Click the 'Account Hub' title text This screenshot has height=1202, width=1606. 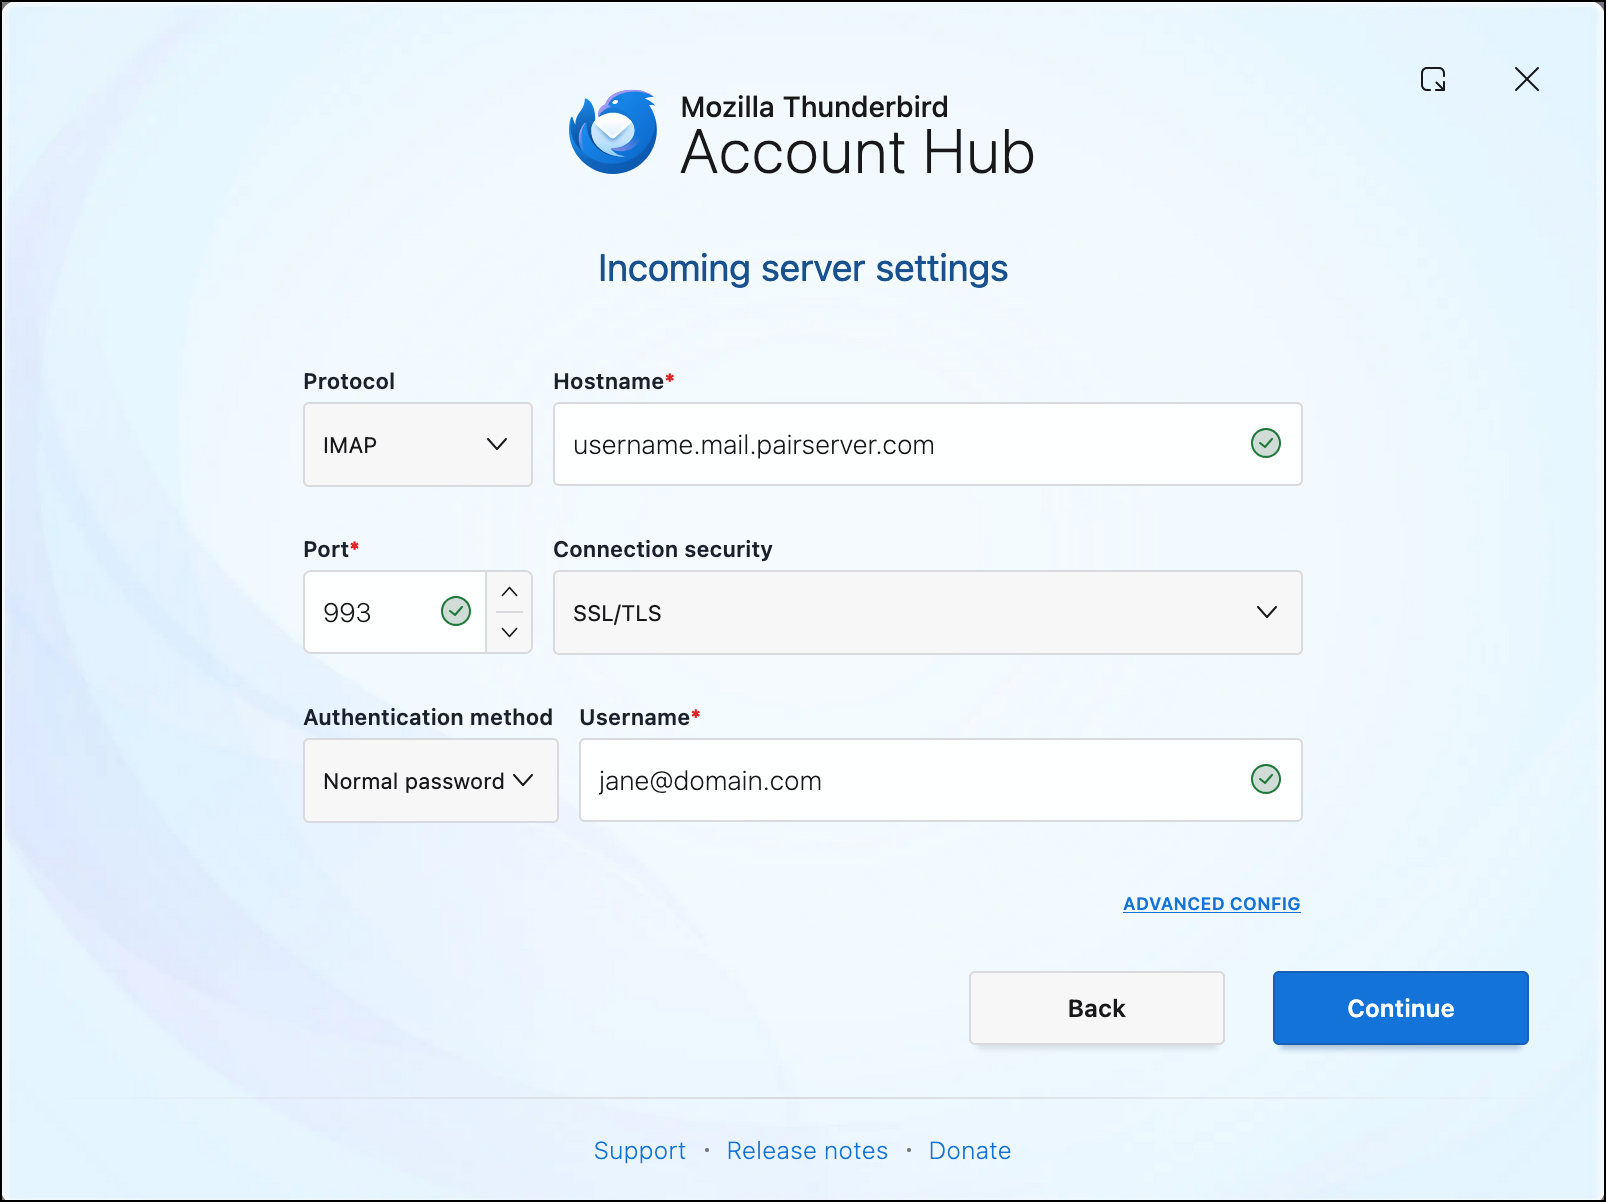[858, 153]
